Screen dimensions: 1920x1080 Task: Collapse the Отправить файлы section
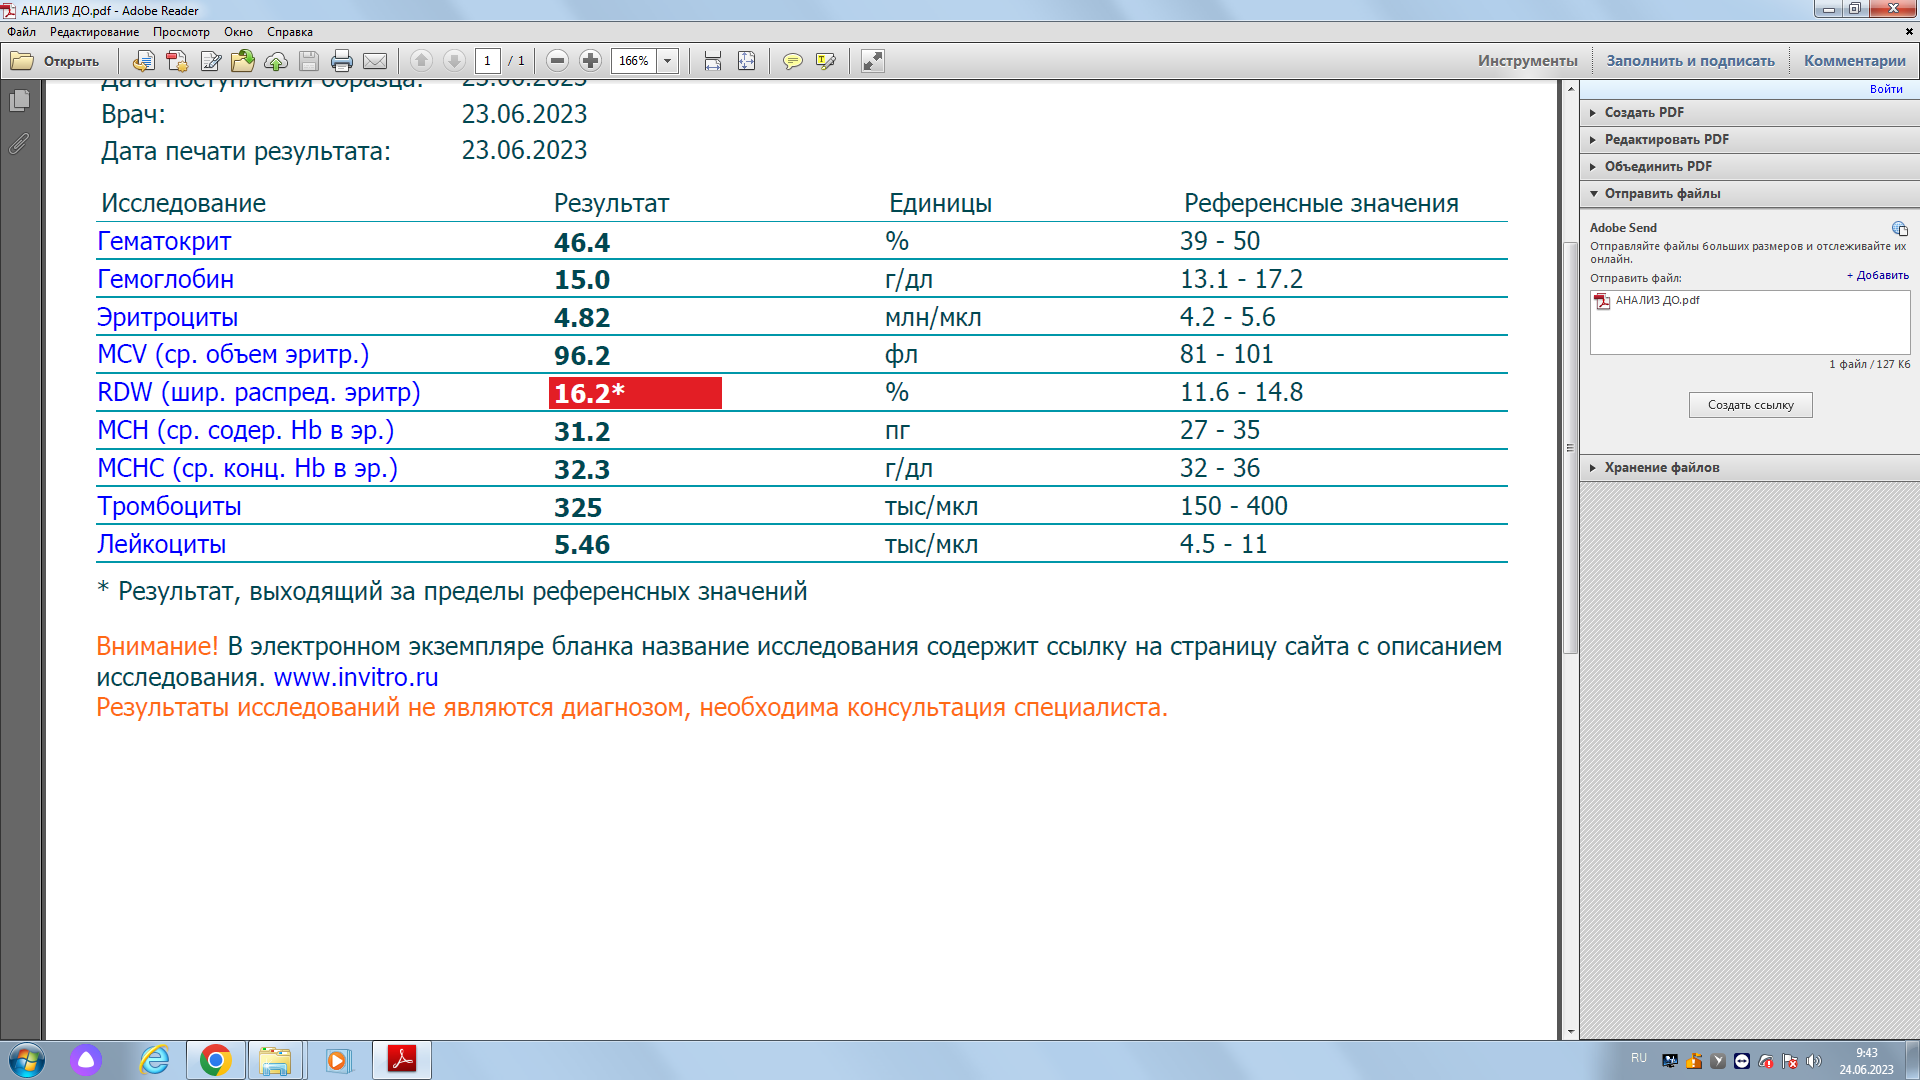point(1662,193)
